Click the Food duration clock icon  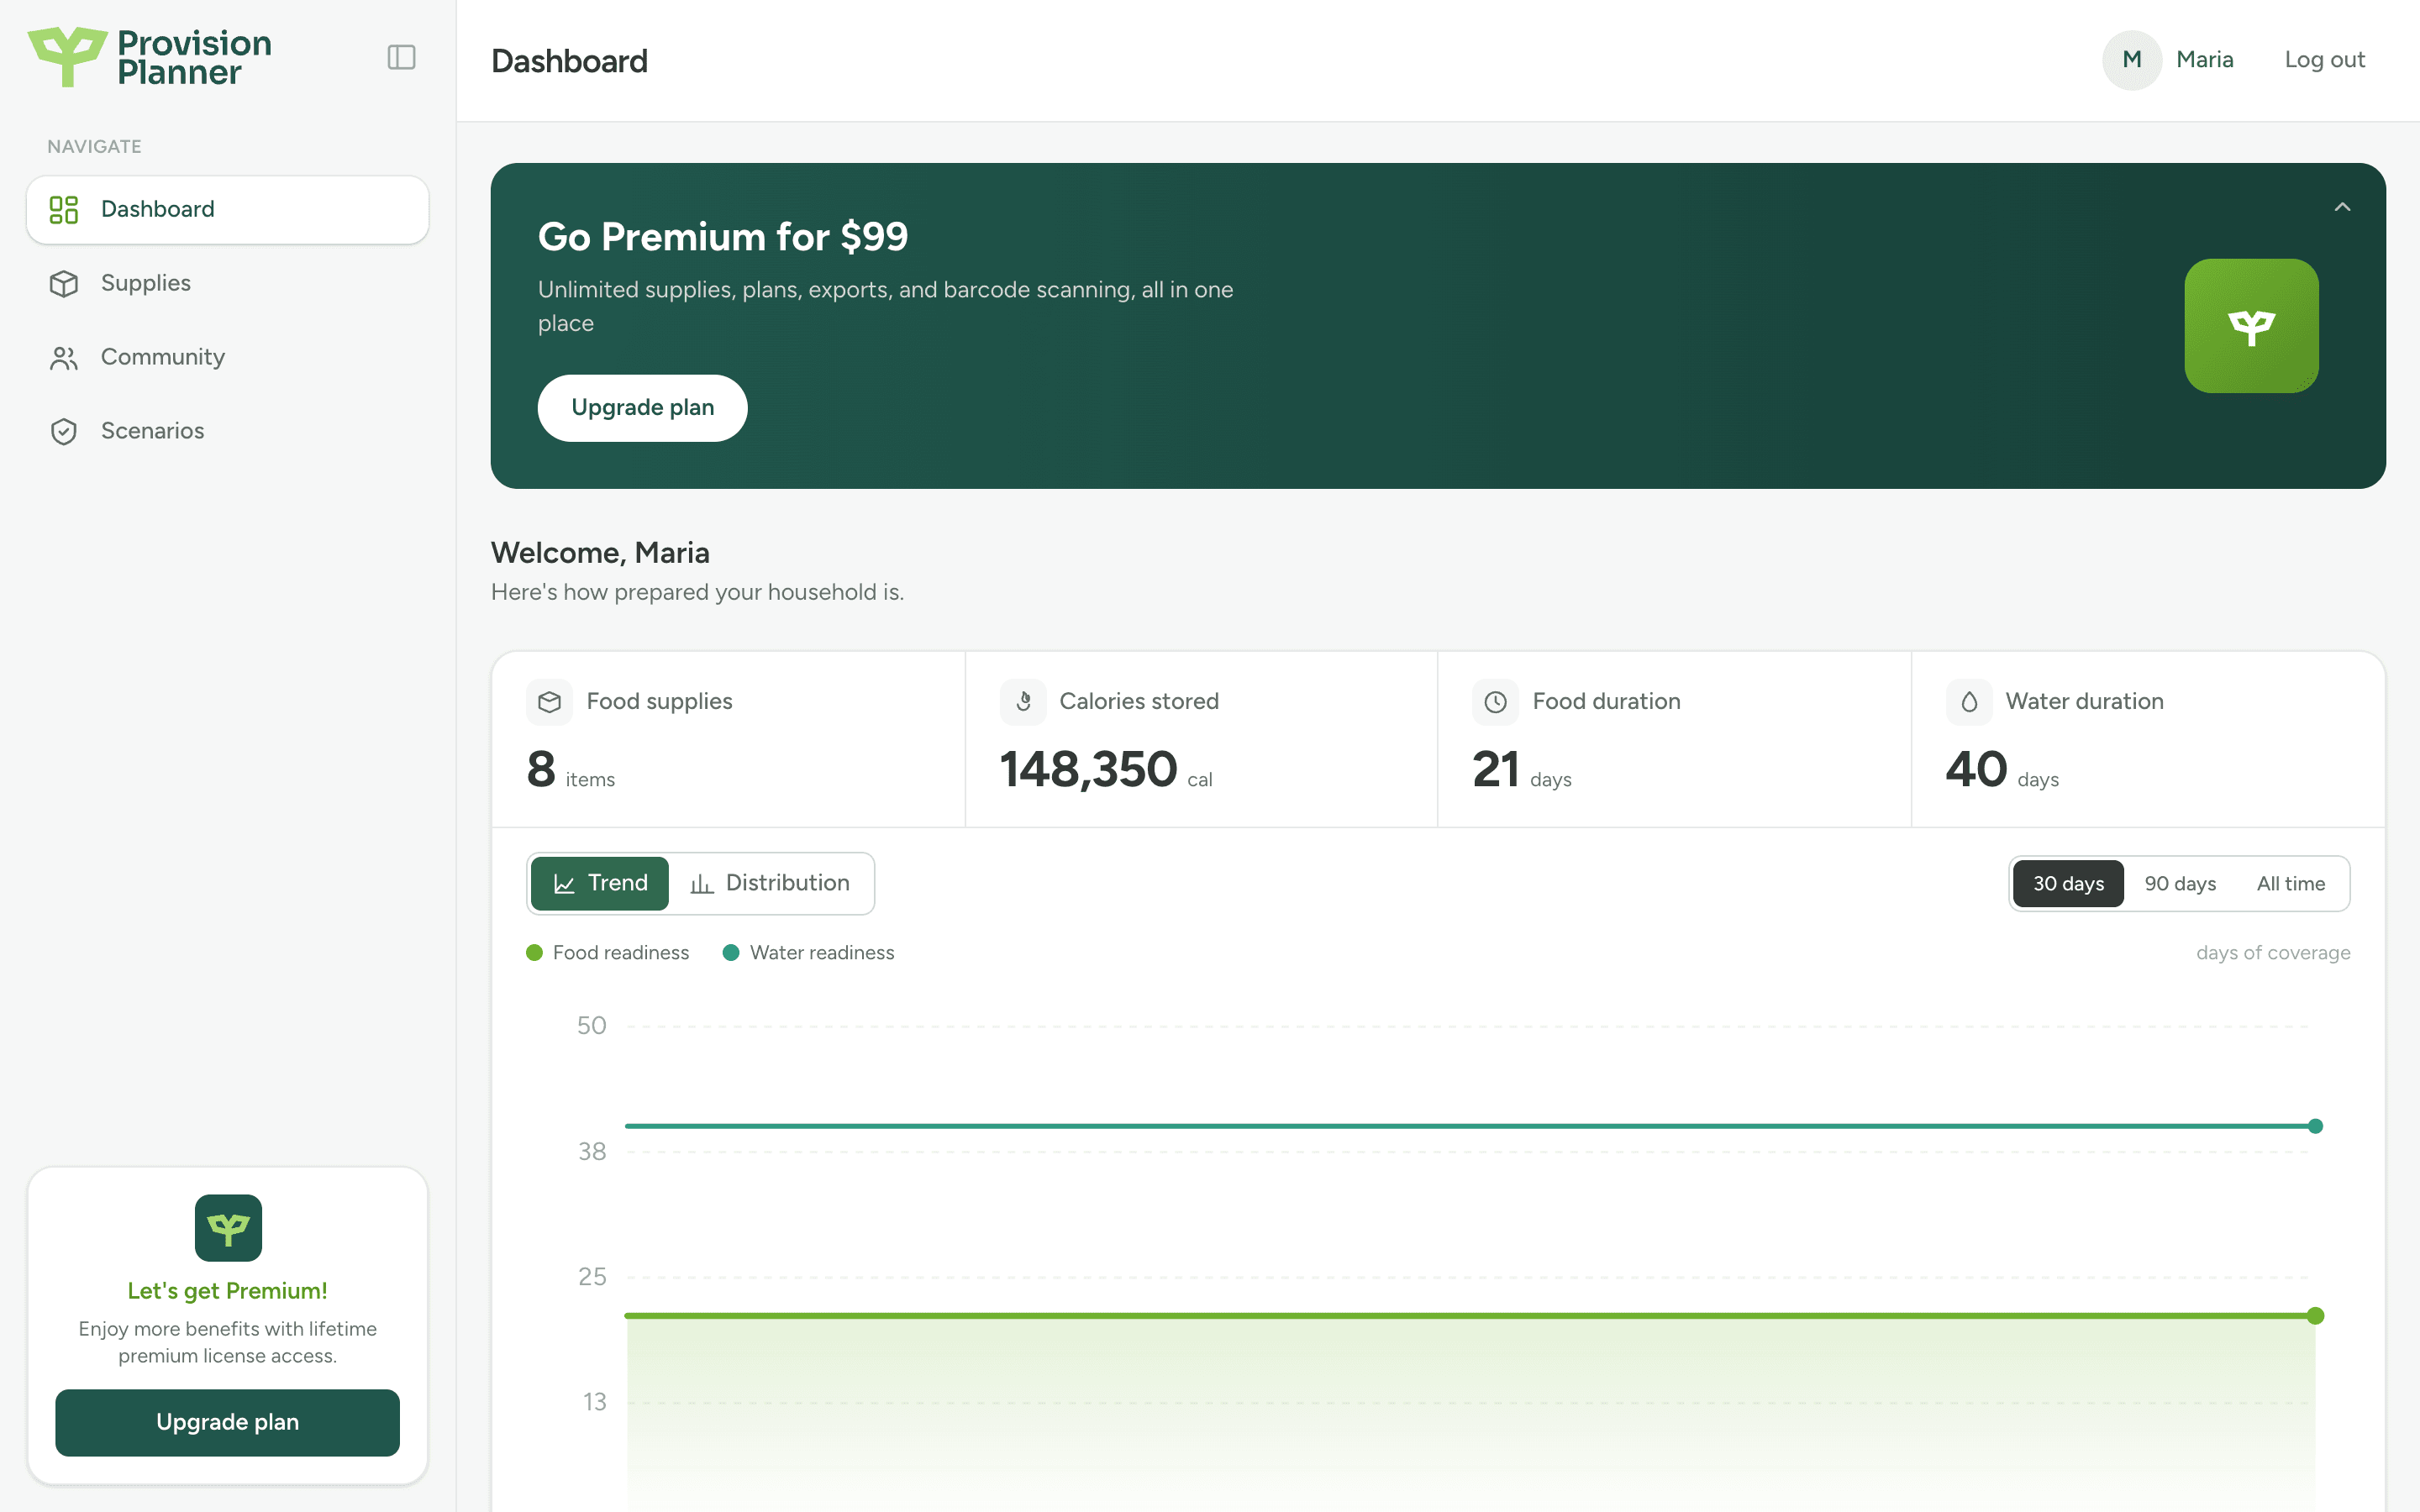[x=1495, y=702]
